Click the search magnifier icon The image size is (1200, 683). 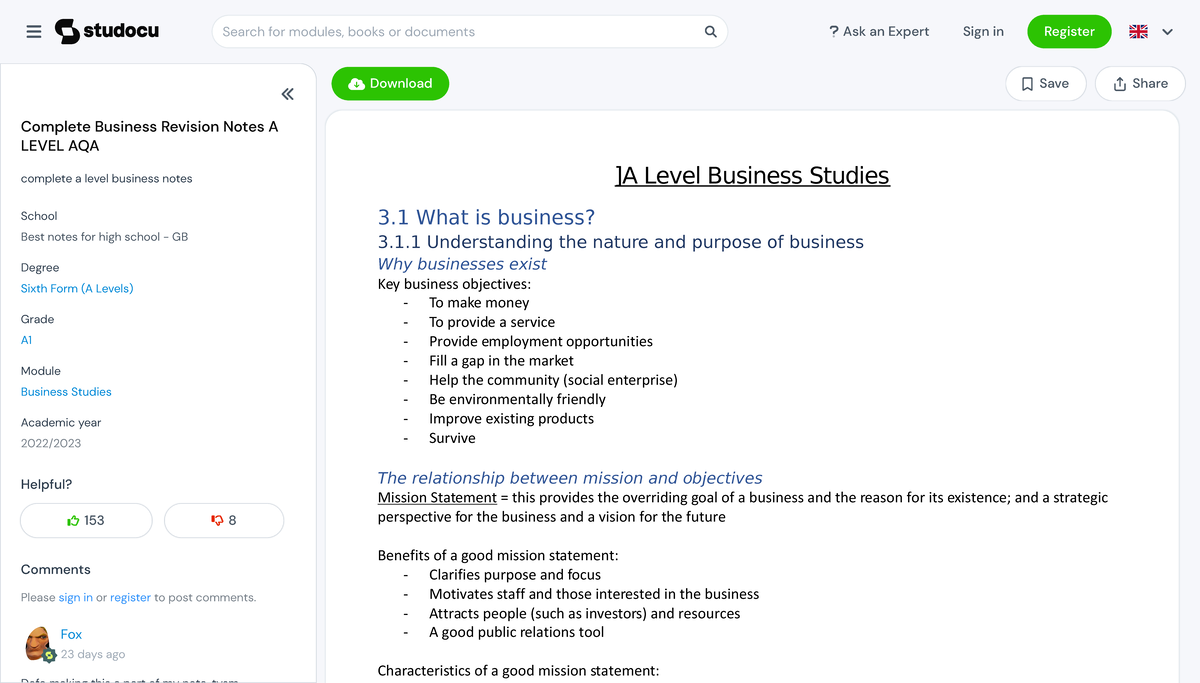[710, 32]
